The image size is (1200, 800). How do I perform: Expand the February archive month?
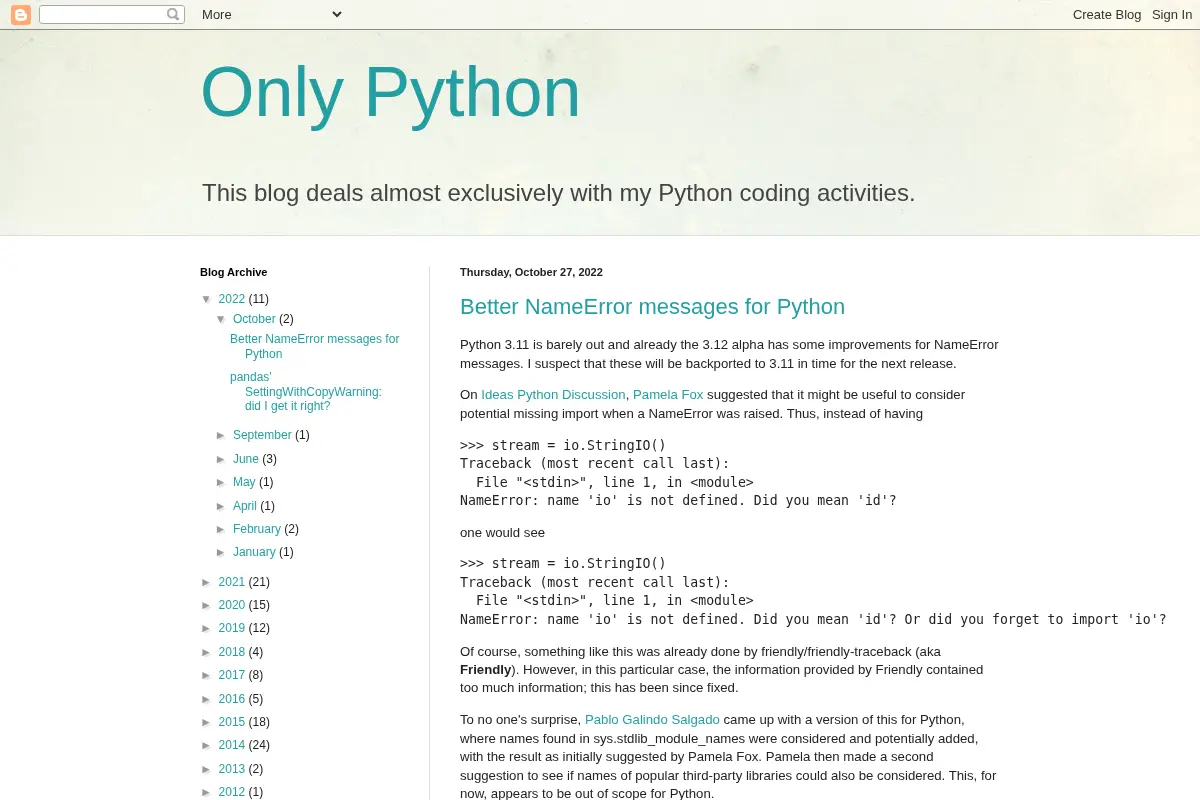pos(221,530)
